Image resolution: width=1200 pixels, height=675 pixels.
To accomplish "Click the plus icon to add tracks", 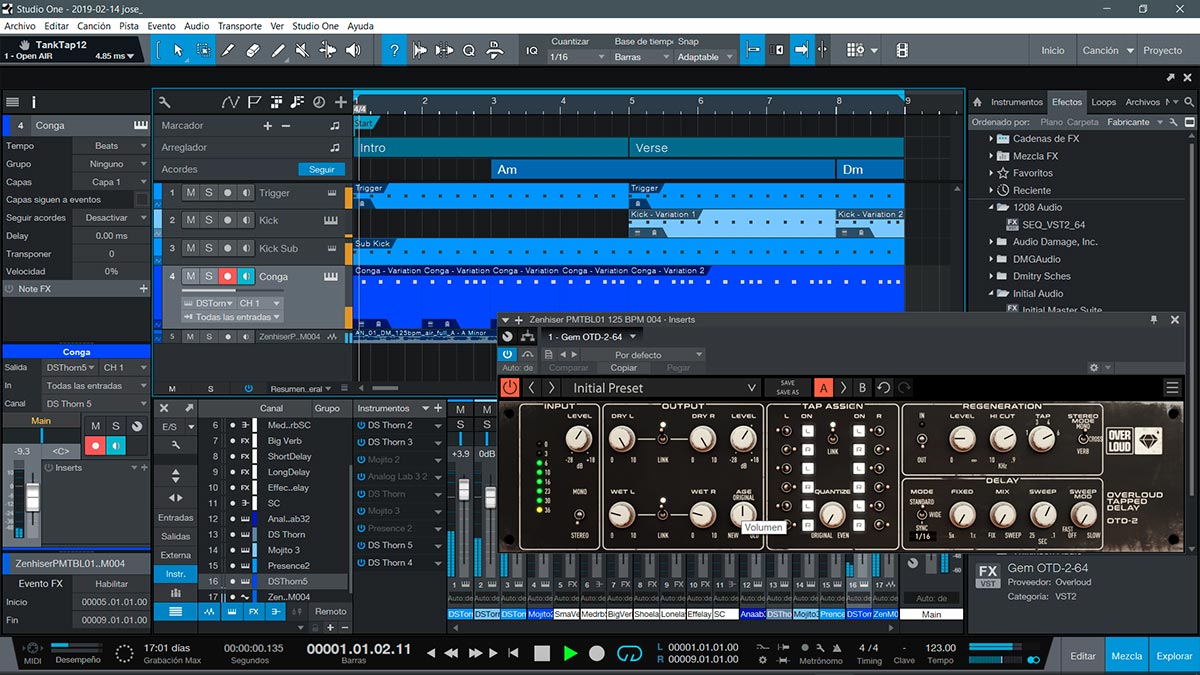I will (341, 102).
